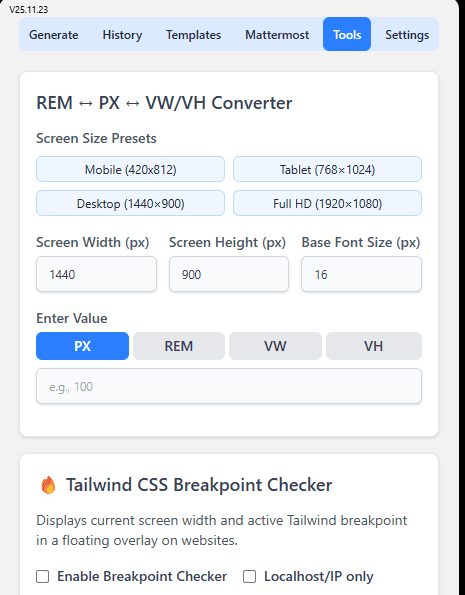This screenshot has width=465, height=595.
Task: Click the Screen Width input field
Action: pyautogui.click(x=96, y=274)
